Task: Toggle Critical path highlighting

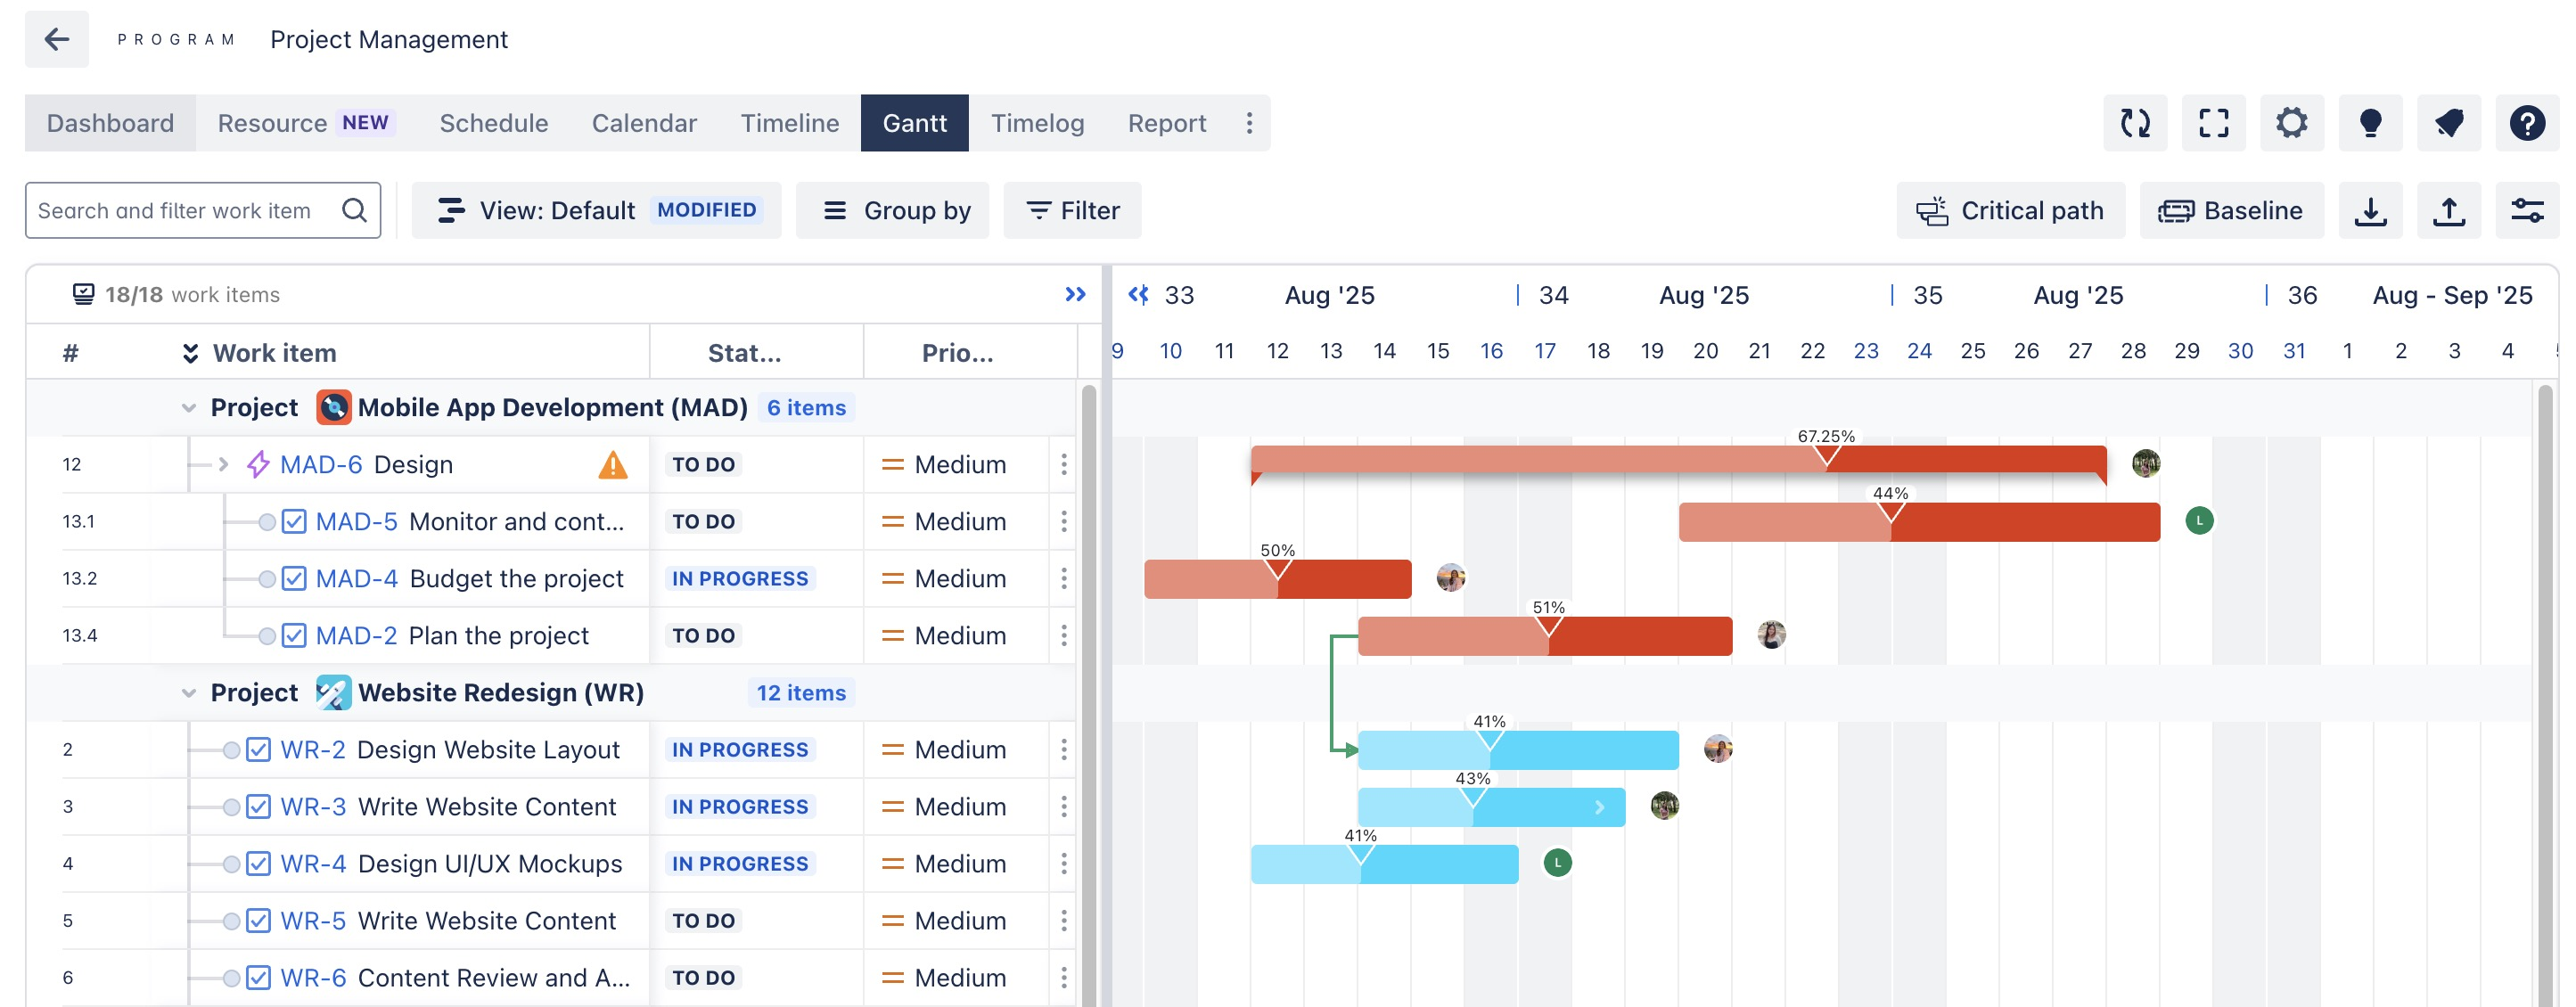Action: 2010,211
